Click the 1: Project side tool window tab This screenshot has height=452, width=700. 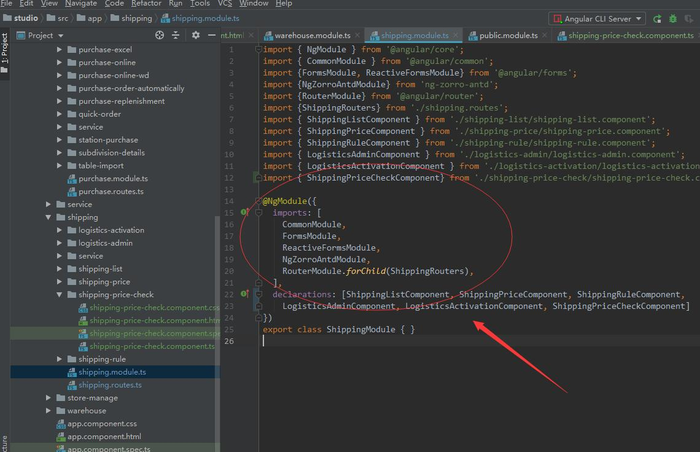coord(4,53)
